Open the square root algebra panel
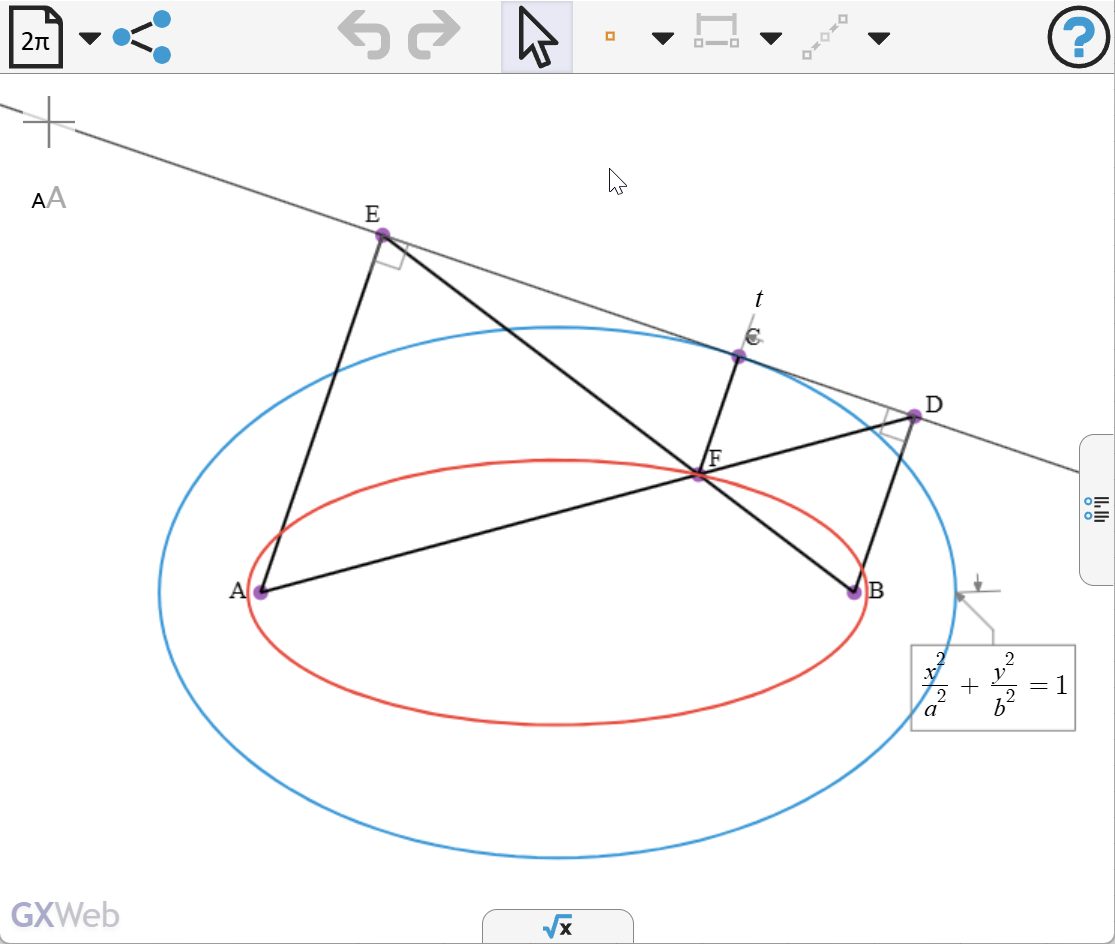Image resolution: width=1115 pixels, height=944 pixels. tap(558, 926)
